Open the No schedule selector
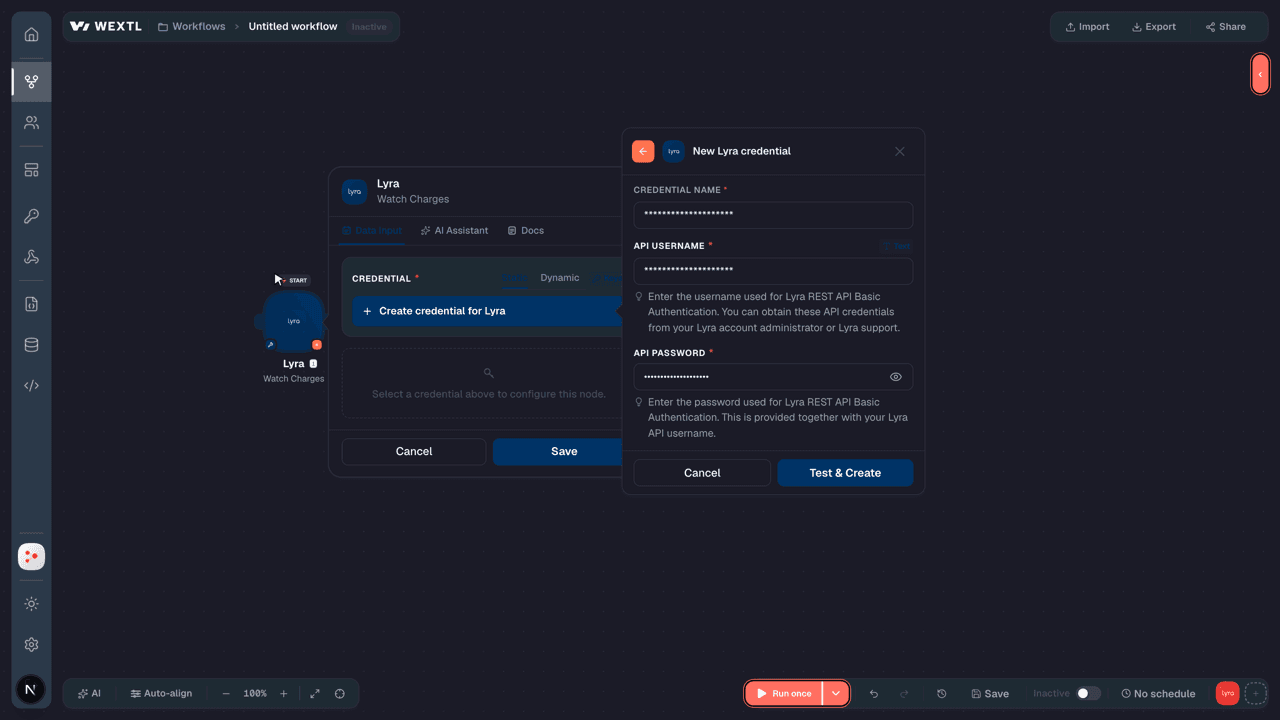 tap(1158, 694)
